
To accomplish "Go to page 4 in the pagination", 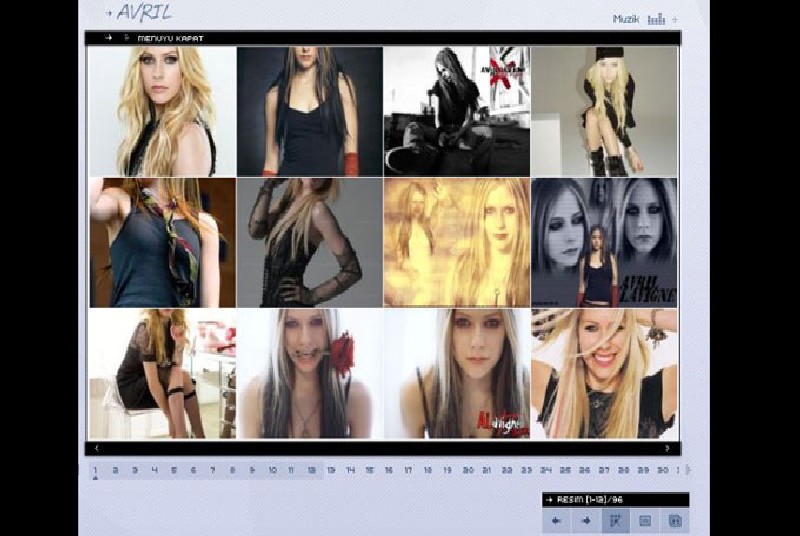I will pyautogui.click(x=155, y=470).
